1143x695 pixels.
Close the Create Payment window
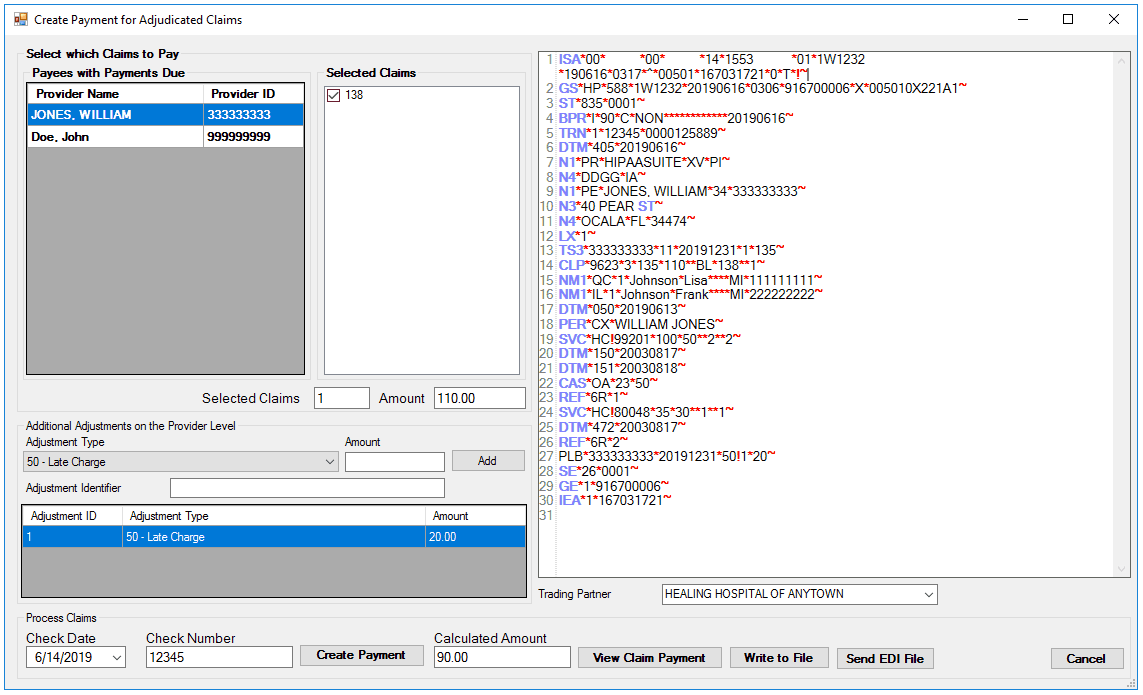click(x=1114, y=19)
